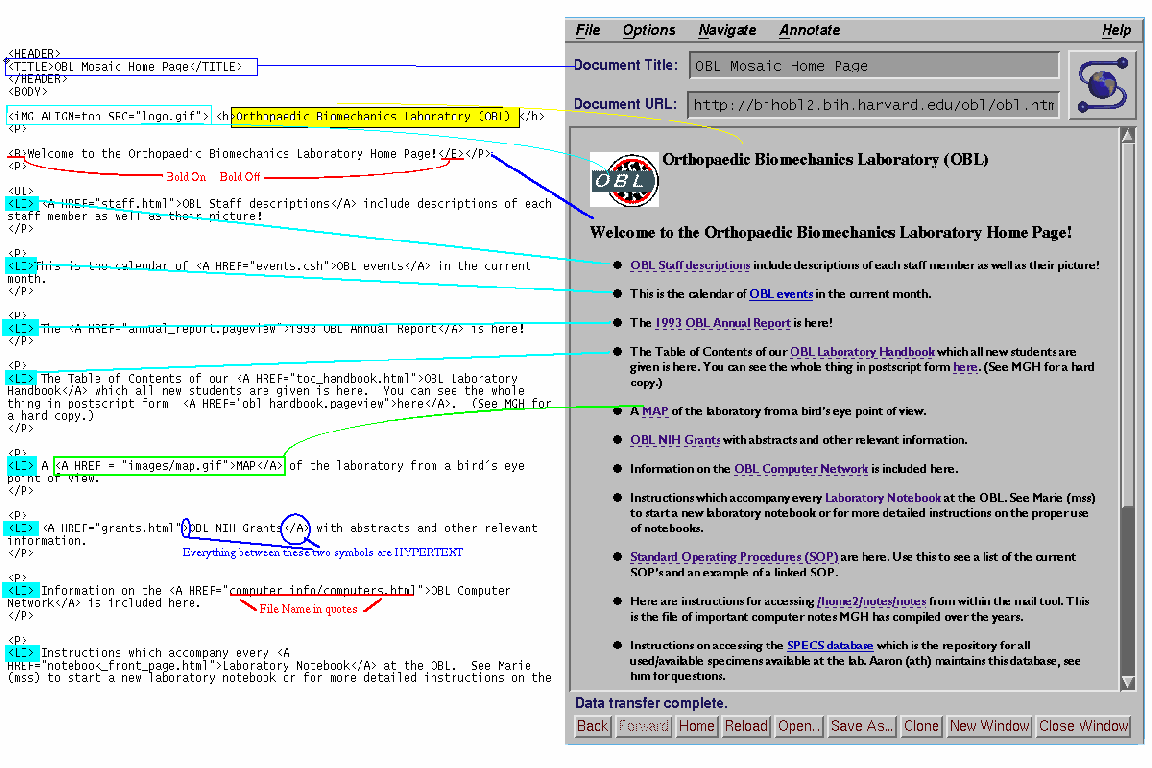1152x768 pixels.
Task: Reload the current document
Action: (x=746, y=726)
